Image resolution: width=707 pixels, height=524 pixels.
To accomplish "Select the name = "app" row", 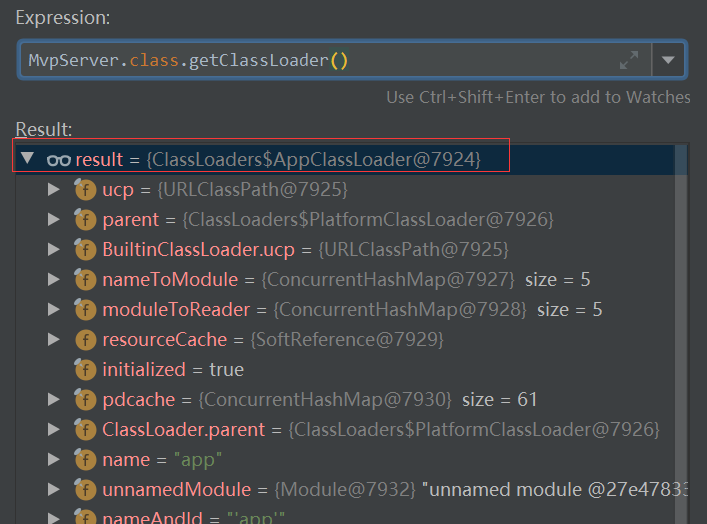I will (x=150, y=460).
